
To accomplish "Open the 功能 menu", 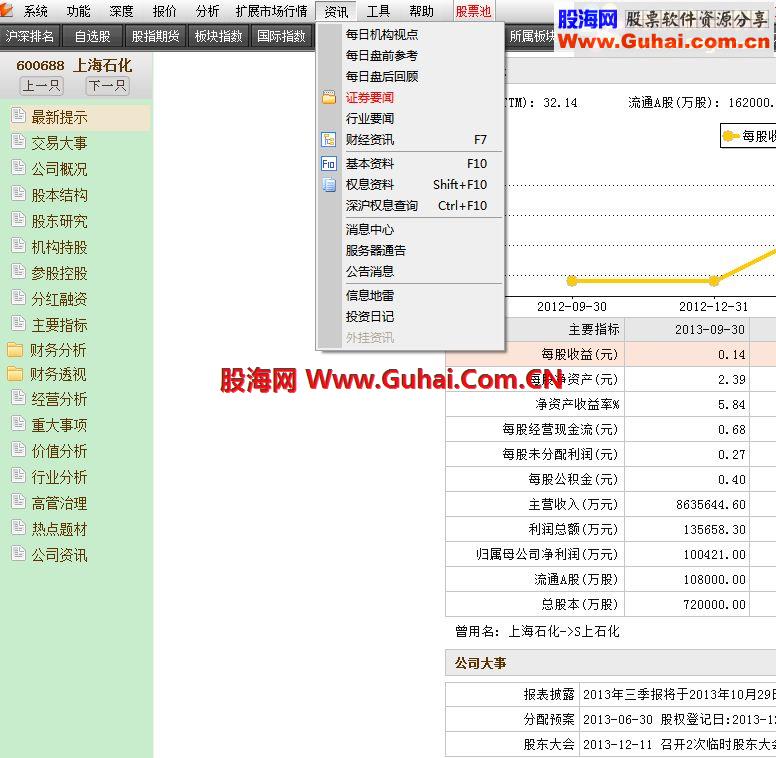I will (79, 11).
